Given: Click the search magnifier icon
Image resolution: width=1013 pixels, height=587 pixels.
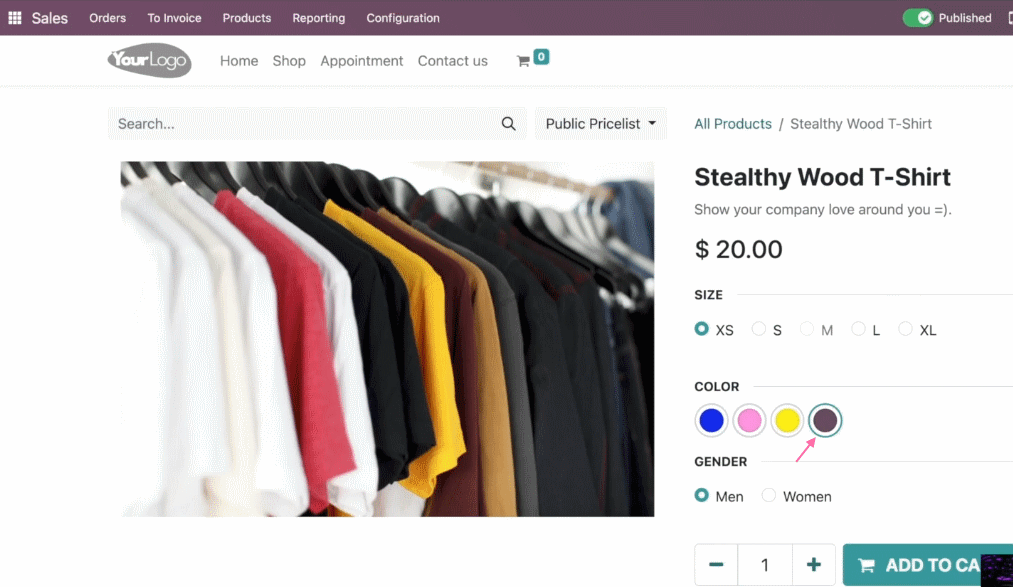Looking at the screenshot, I should (x=508, y=123).
